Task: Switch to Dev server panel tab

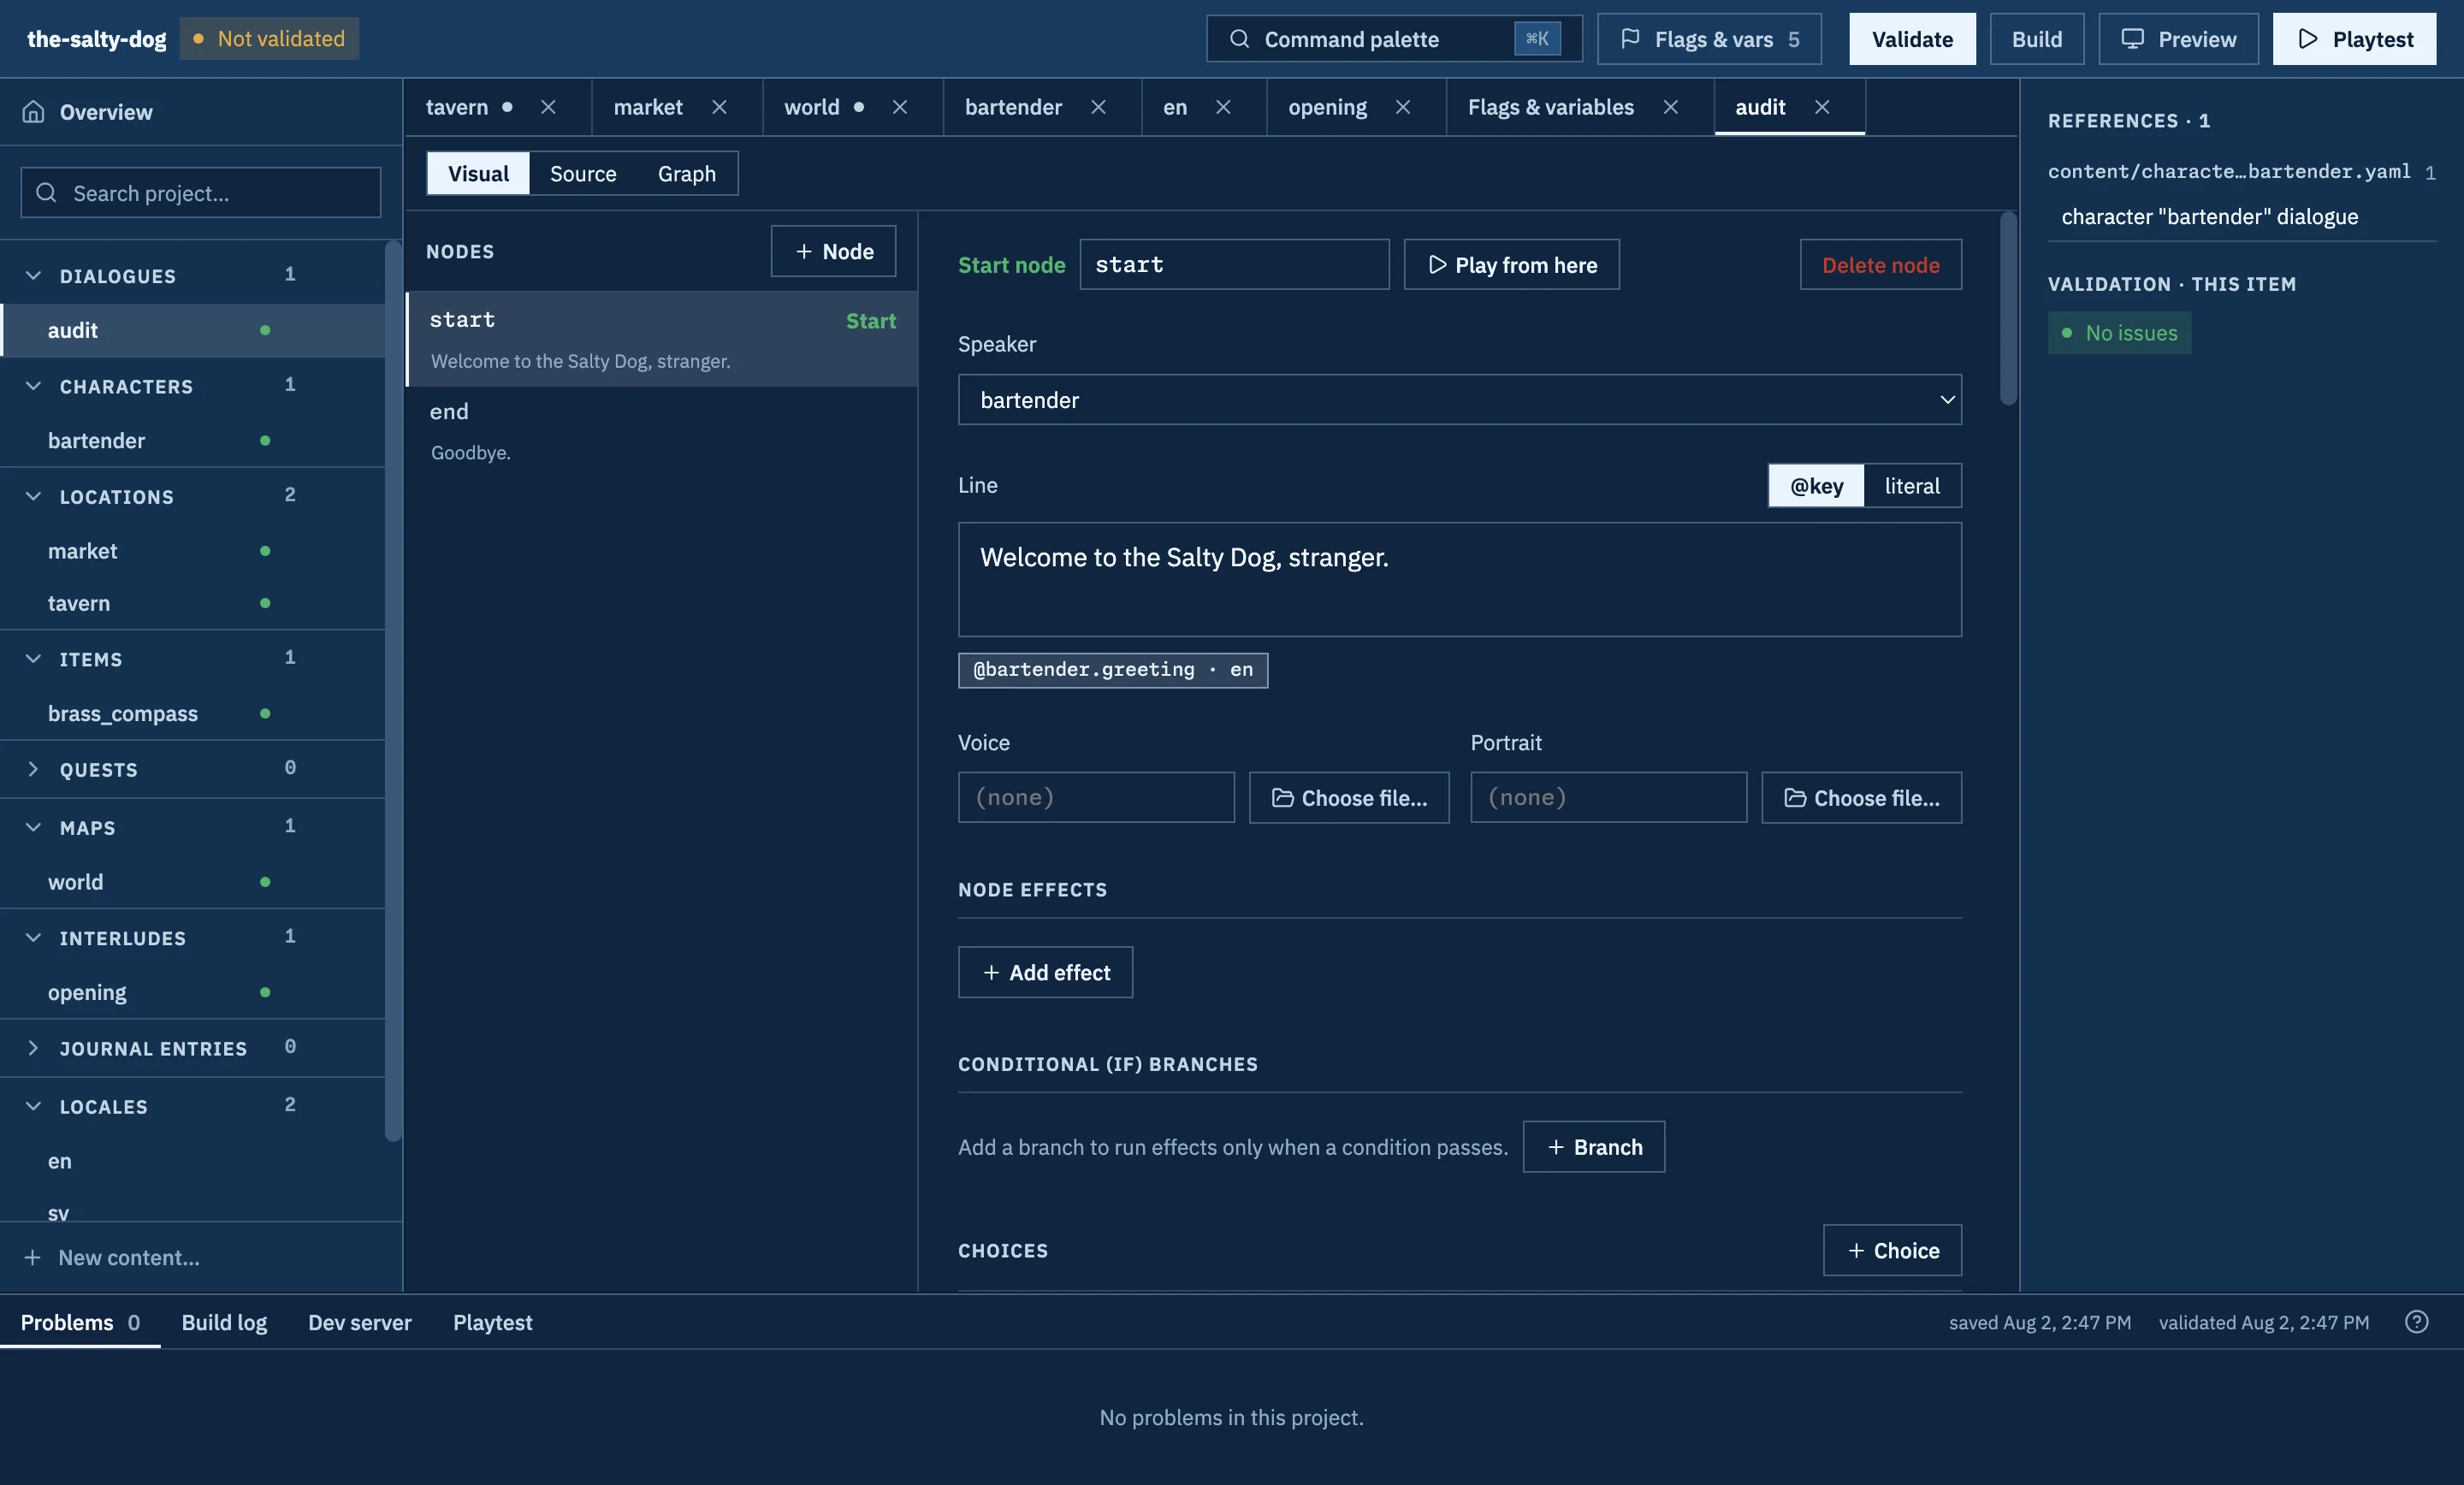Action: tap(360, 1322)
